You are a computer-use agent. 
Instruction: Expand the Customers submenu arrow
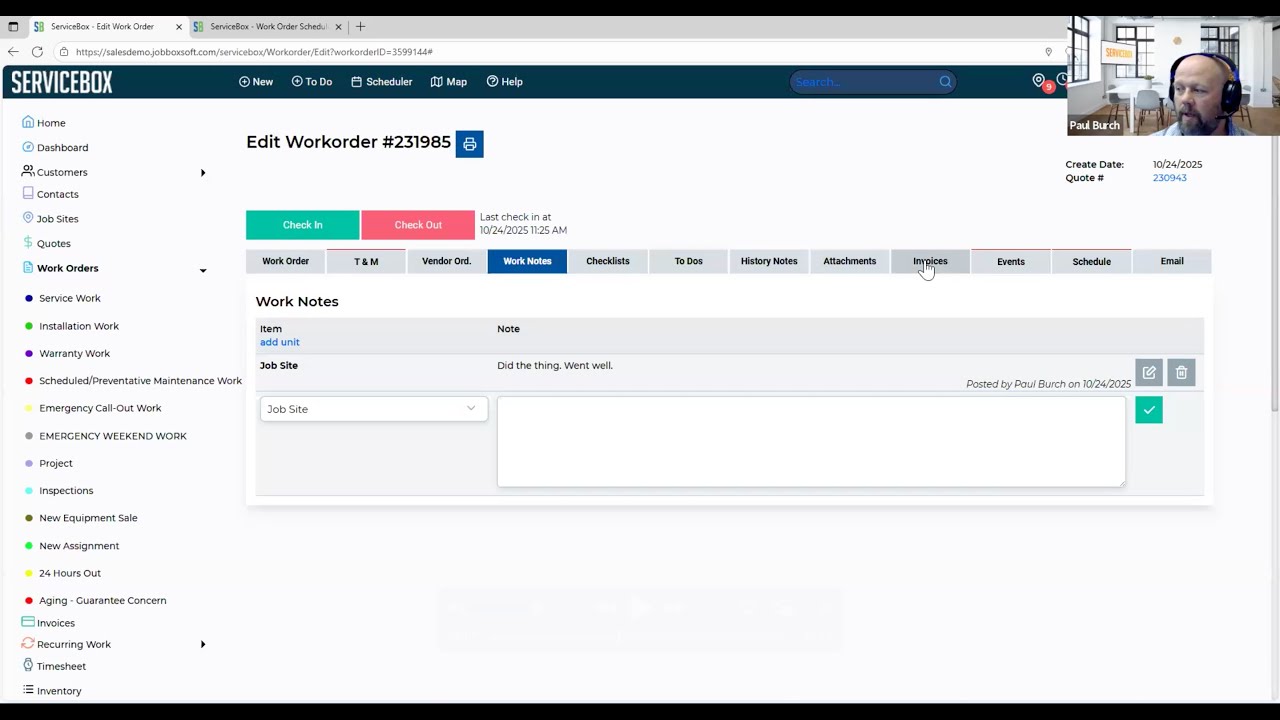coord(203,173)
